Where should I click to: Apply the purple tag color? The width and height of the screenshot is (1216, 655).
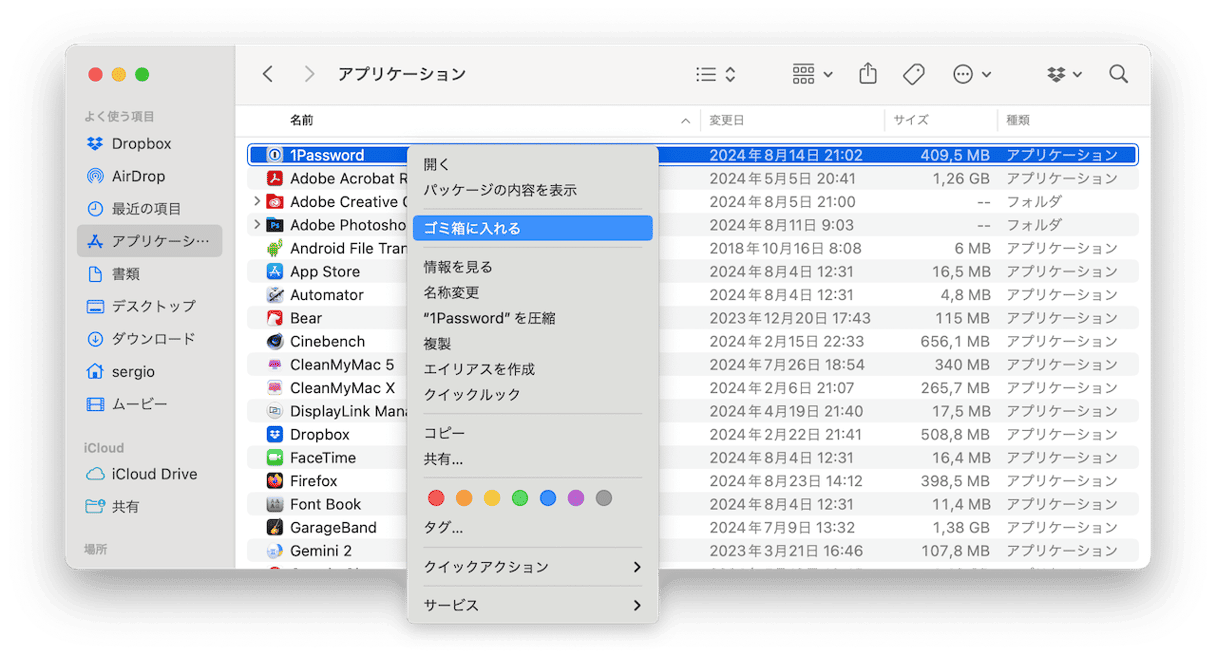click(x=576, y=498)
